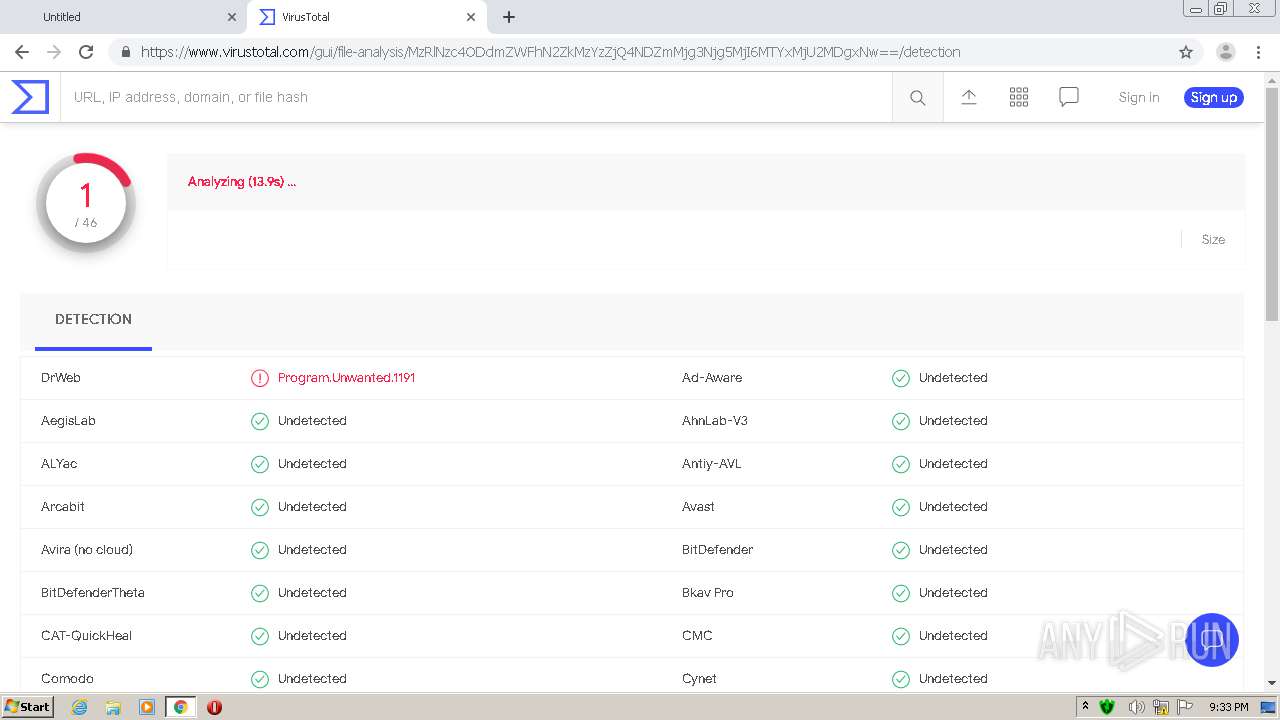Click the AegisLab engine name
The height and width of the screenshot is (720, 1280).
(x=68, y=421)
